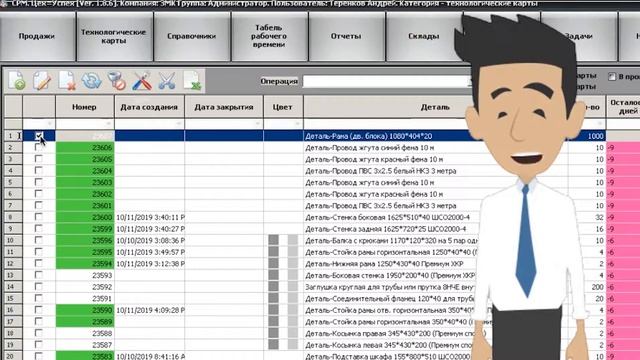Open the Продажи section
This screenshot has width=640, height=360.
pyautogui.click(x=37, y=36)
